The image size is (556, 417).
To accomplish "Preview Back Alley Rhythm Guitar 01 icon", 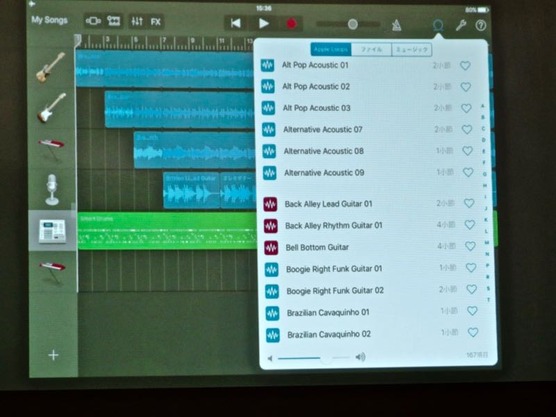I will [271, 226].
